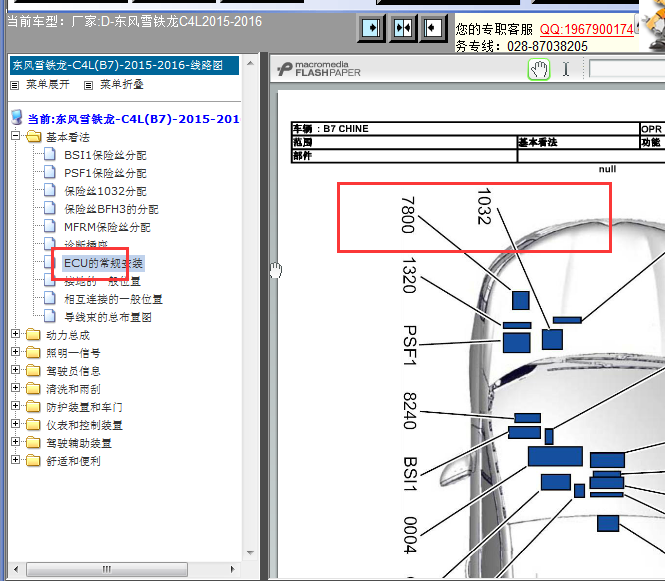Screen dimensions: 665x581
Task: Open 保险丝1032分配 document
Action: [105, 191]
